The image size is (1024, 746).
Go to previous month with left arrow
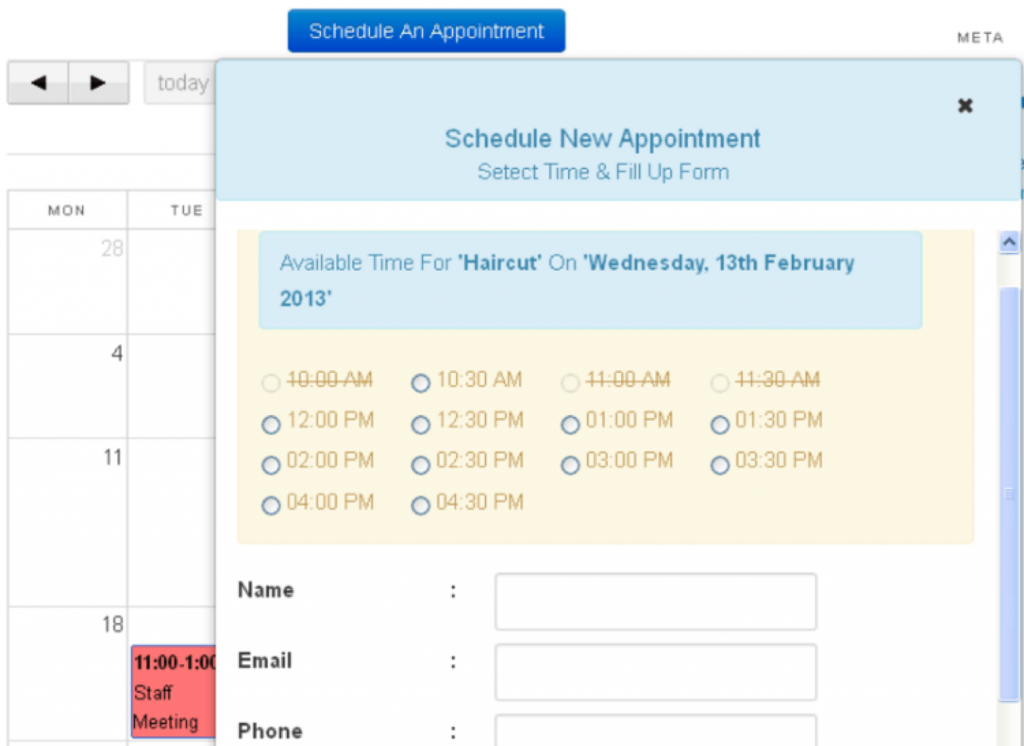click(38, 83)
